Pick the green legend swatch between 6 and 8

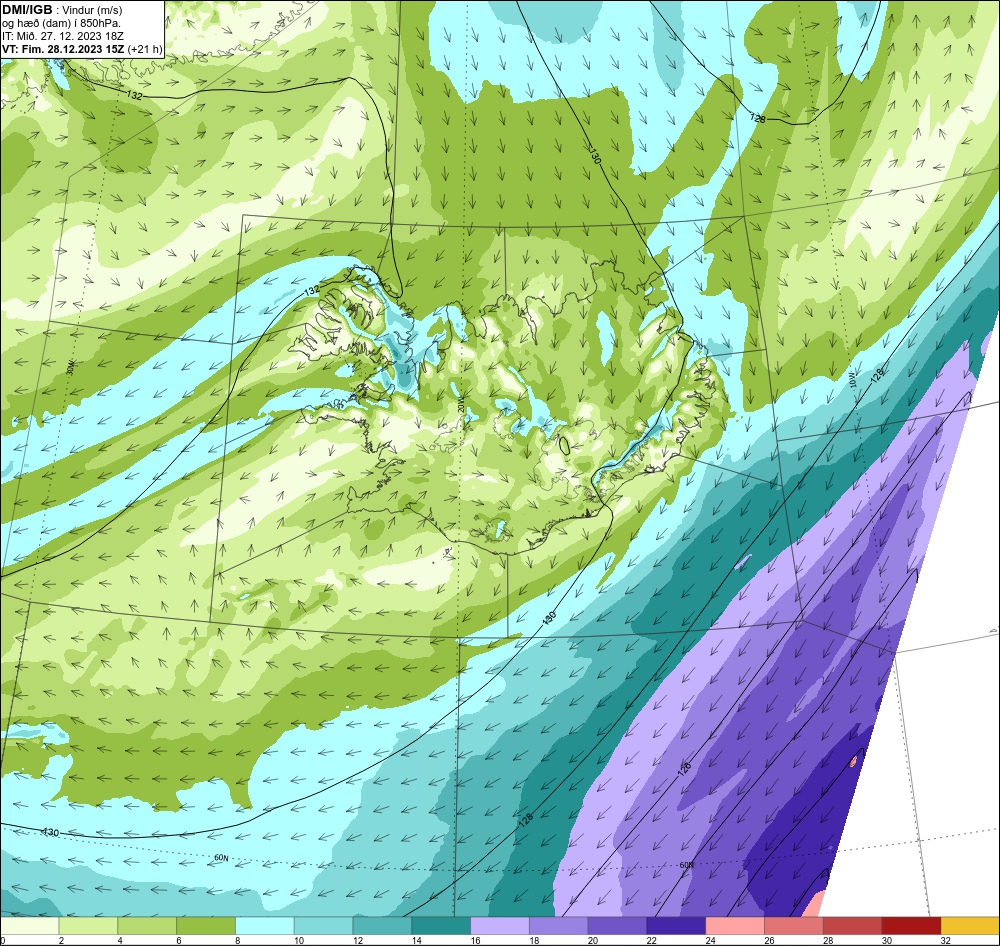(206, 926)
